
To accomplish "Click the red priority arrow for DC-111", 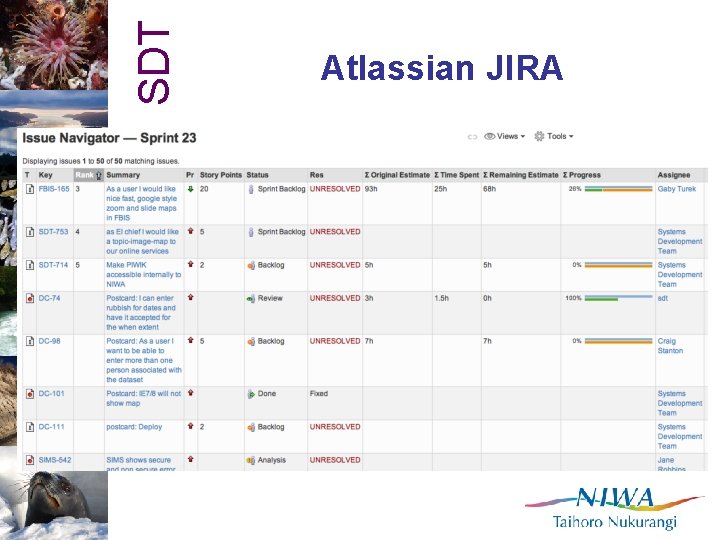I will [x=191, y=426].
